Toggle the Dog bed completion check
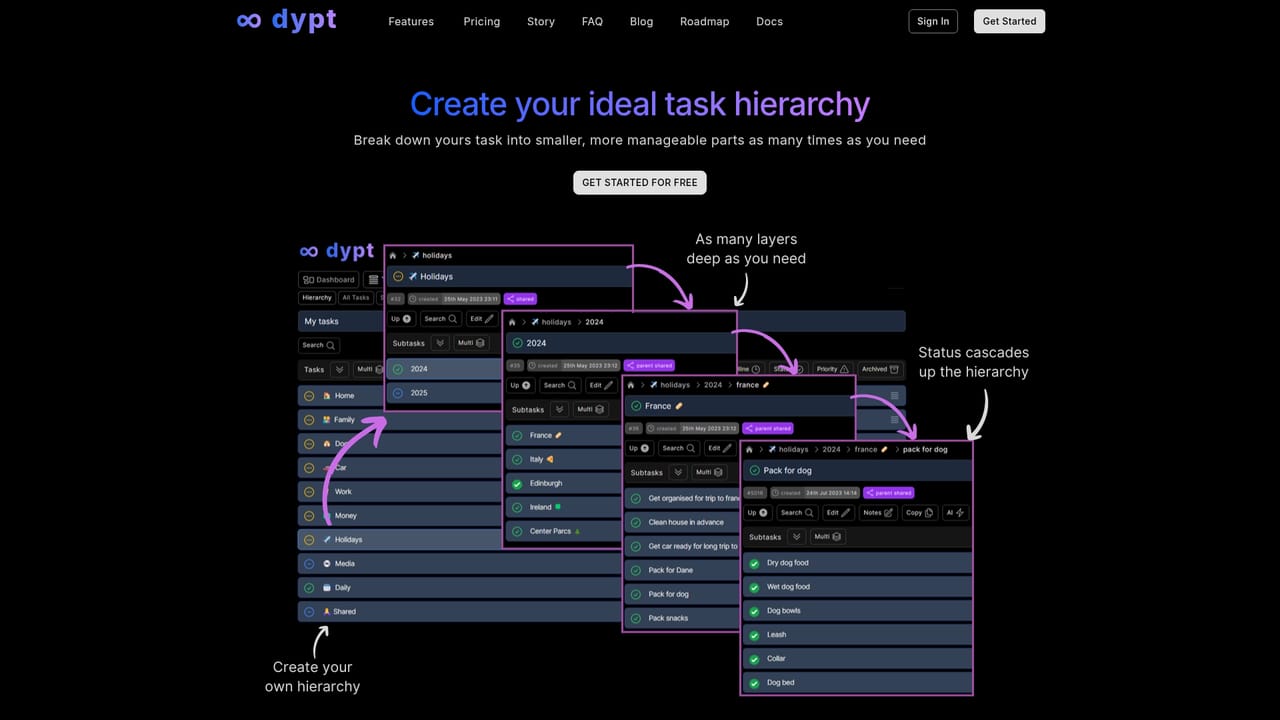1280x720 pixels. tap(755, 683)
